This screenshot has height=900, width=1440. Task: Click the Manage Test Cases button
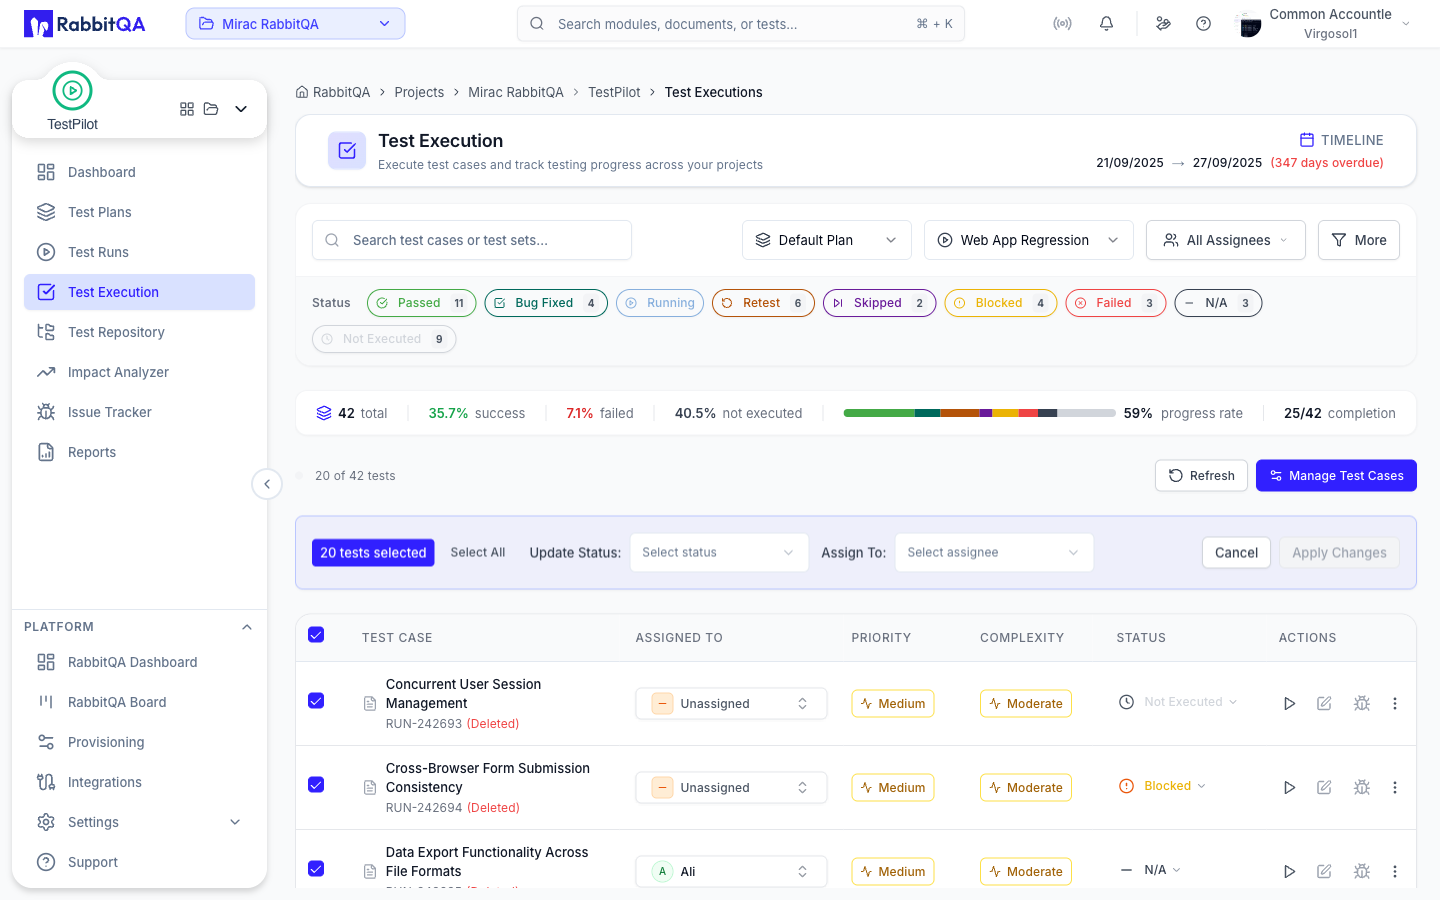[x=1336, y=476]
